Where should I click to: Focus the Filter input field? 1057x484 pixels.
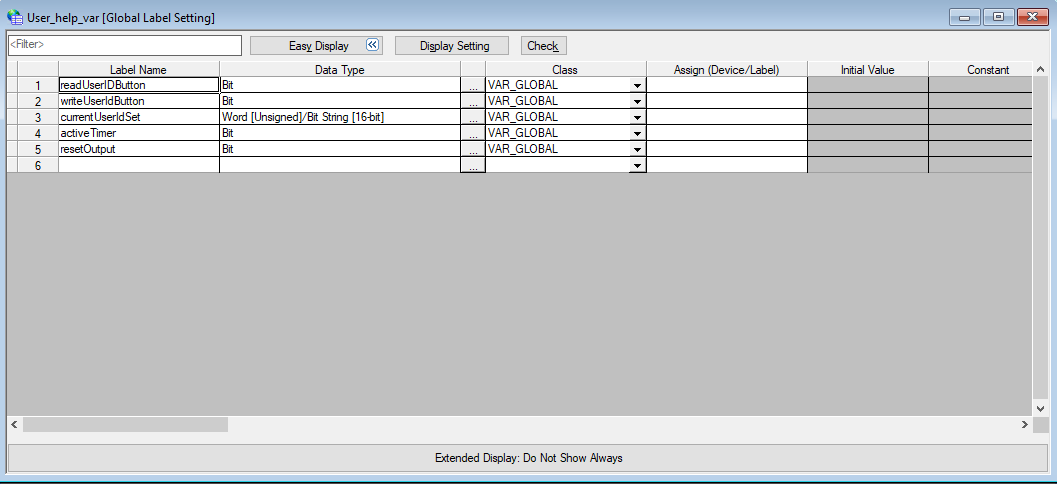125,45
